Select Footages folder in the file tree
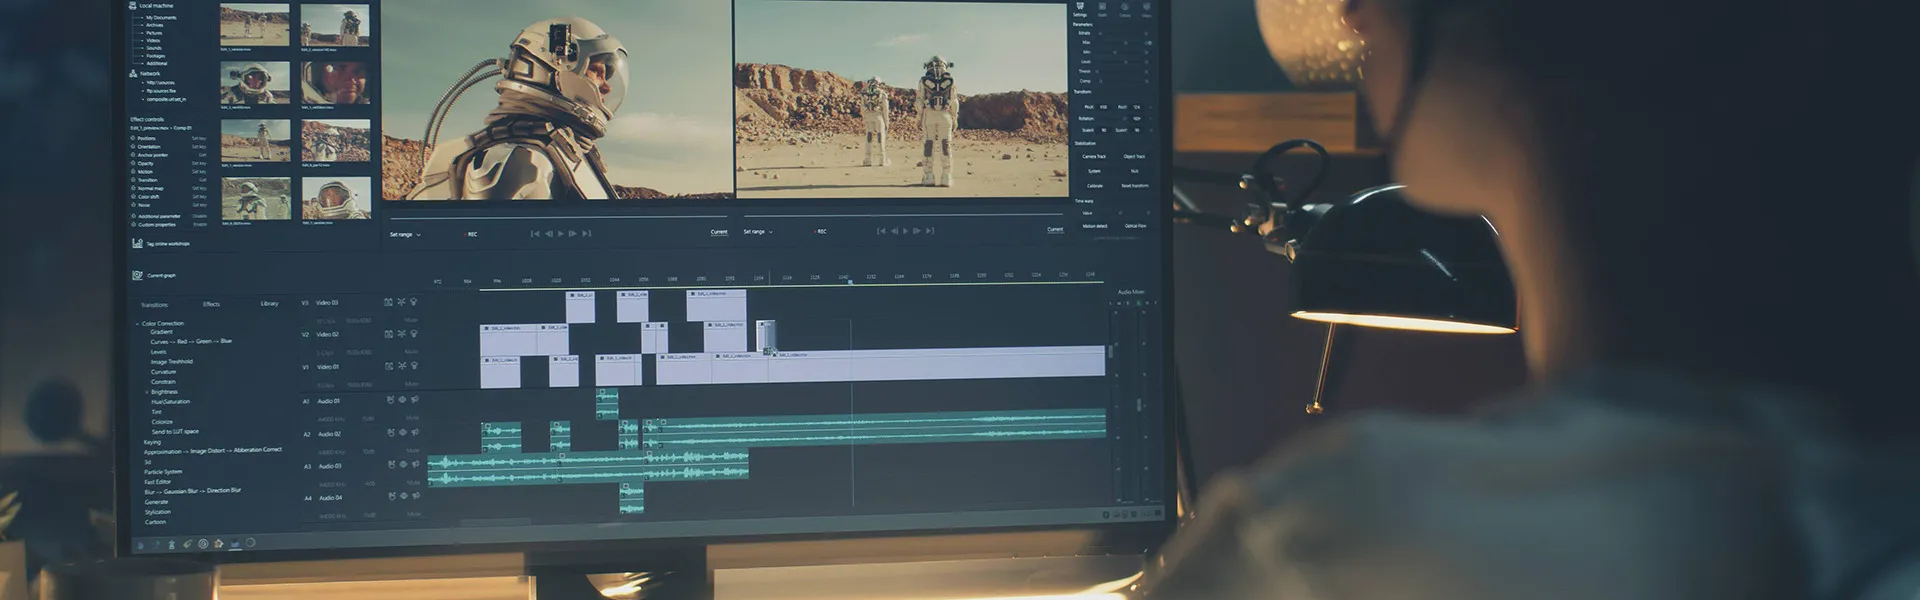The width and height of the screenshot is (1920, 600). [156, 56]
